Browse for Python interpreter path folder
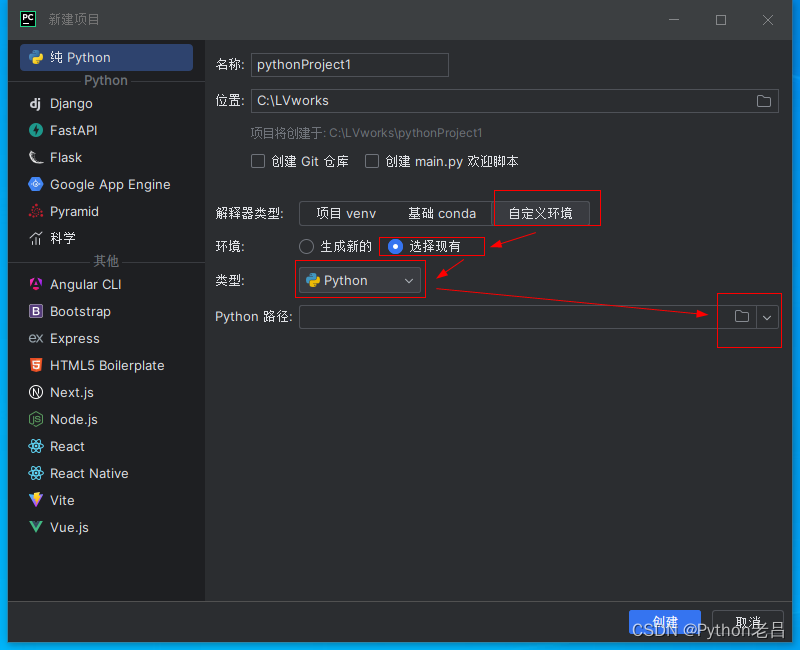 [741, 317]
